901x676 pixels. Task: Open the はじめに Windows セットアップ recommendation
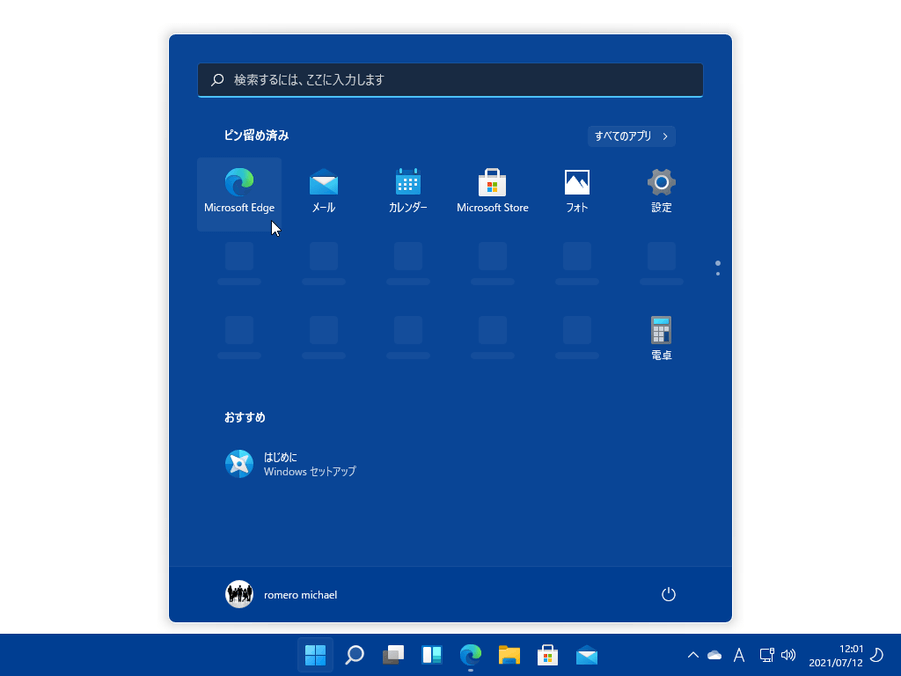click(x=291, y=464)
